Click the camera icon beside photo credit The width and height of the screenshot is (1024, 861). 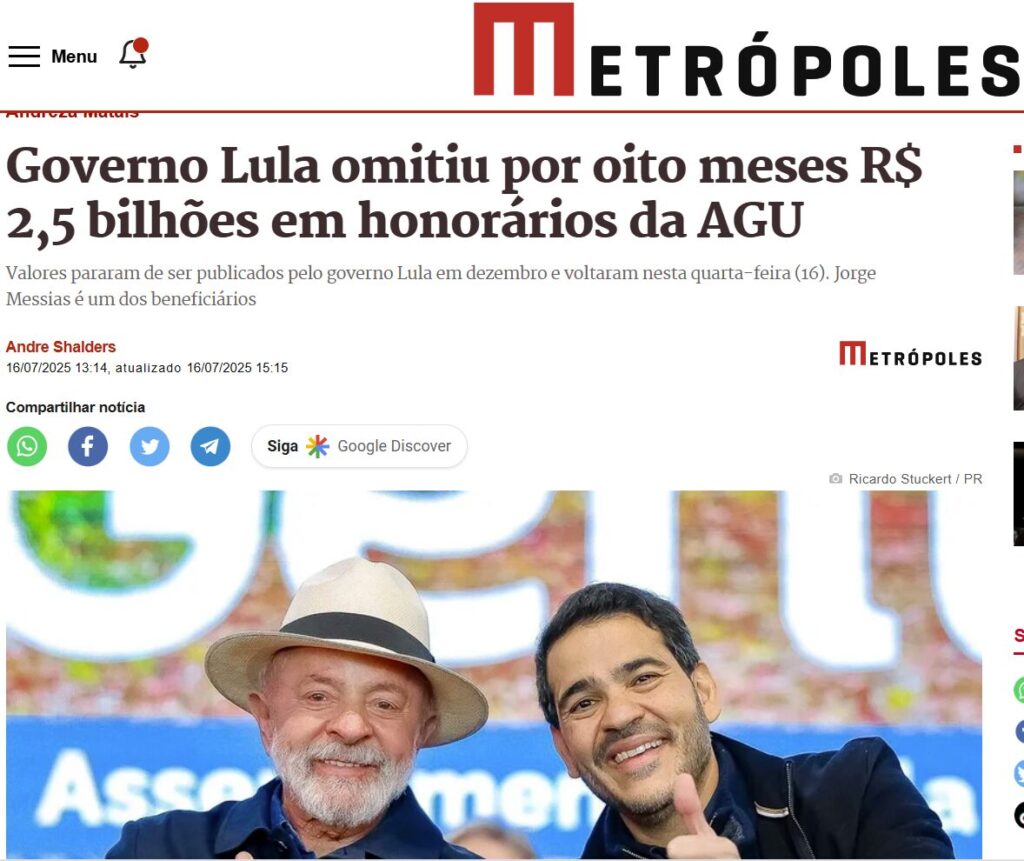(835, 479)
